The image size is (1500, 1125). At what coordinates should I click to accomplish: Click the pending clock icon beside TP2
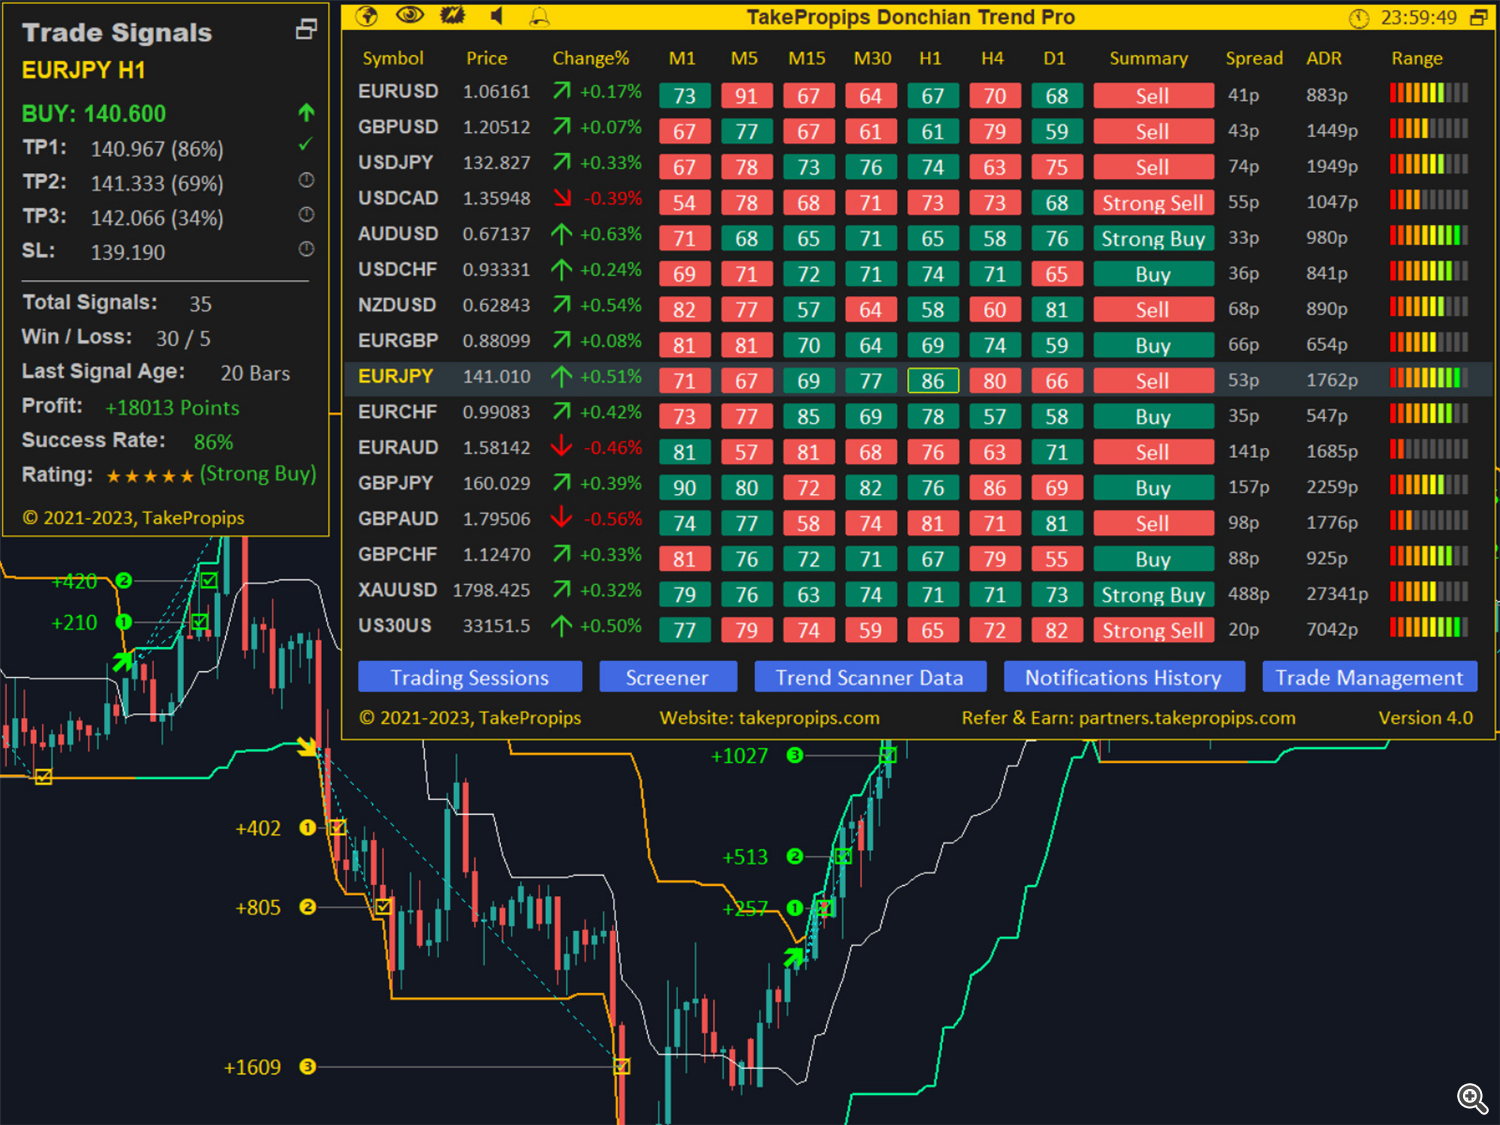(306, 180)
